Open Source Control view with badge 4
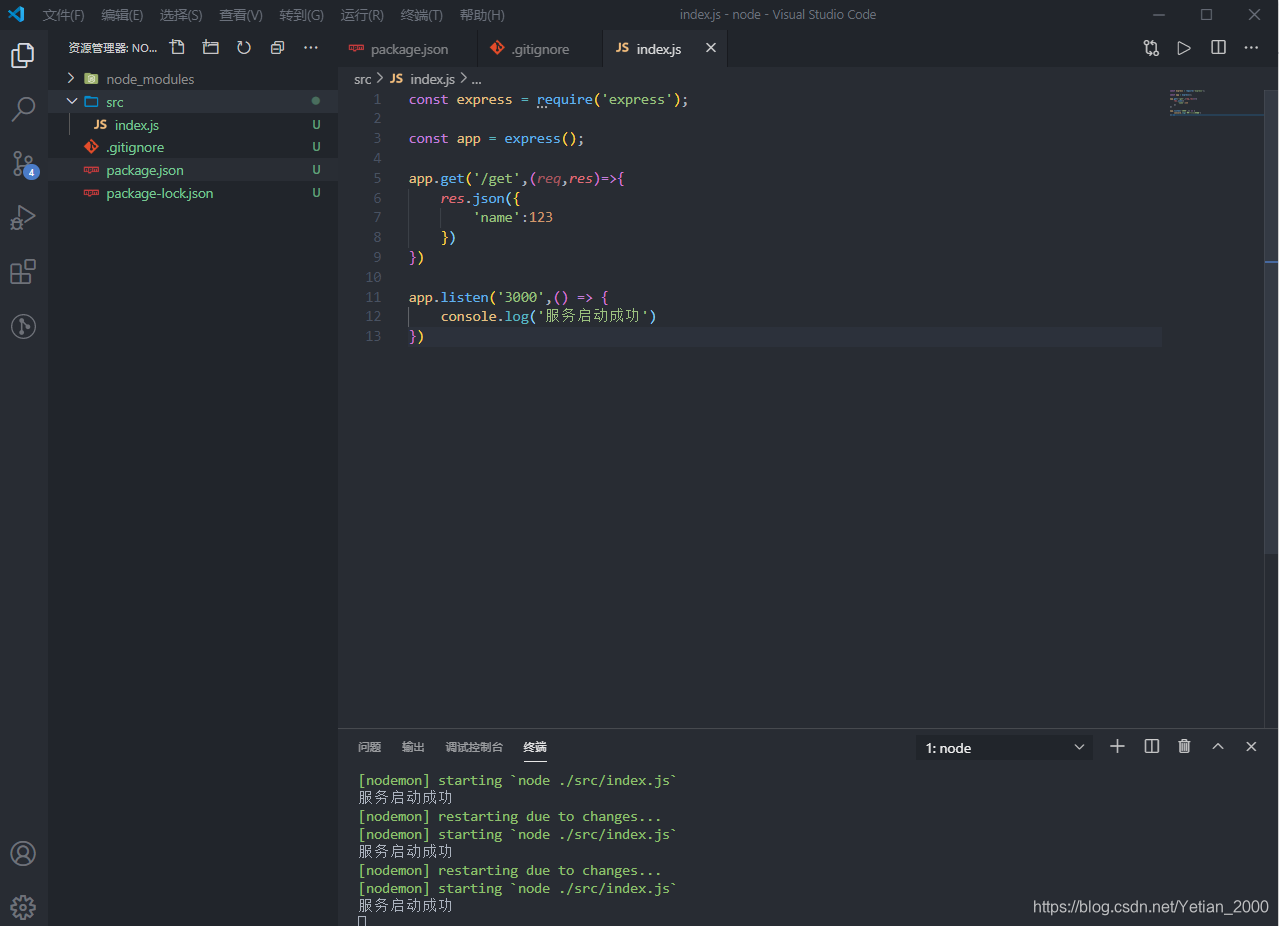 [x=23, y=163]
